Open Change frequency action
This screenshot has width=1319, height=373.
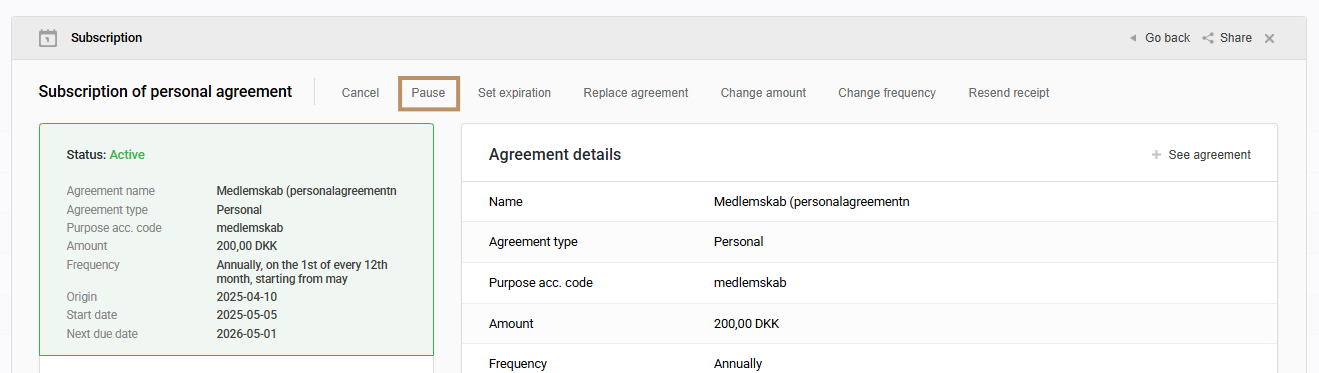point(887,93)
